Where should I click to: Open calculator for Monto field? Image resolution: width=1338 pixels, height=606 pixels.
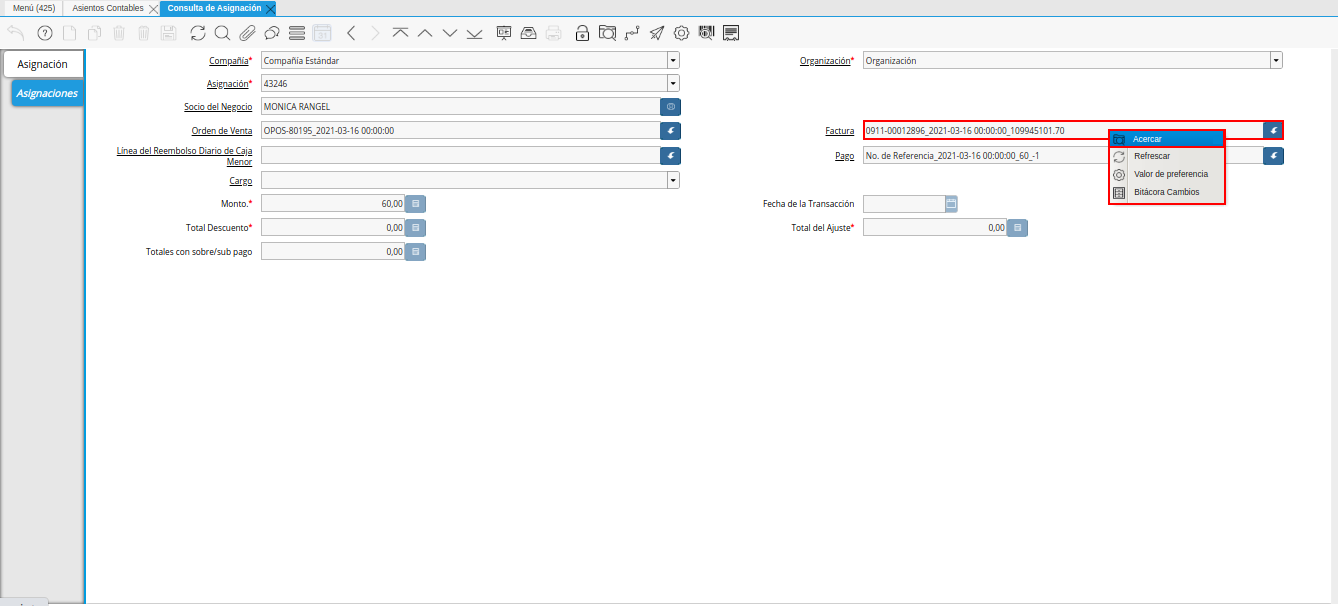click(x=417, y=204)
